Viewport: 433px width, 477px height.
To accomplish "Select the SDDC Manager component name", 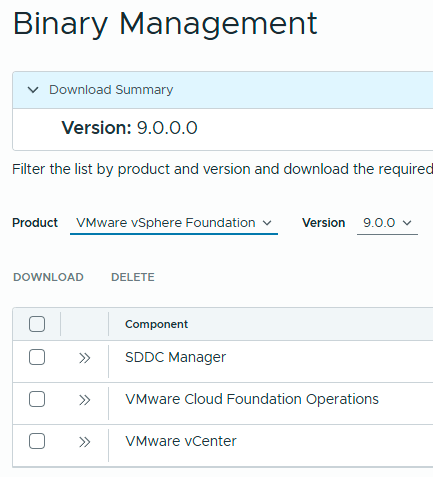I will point(175,357).
